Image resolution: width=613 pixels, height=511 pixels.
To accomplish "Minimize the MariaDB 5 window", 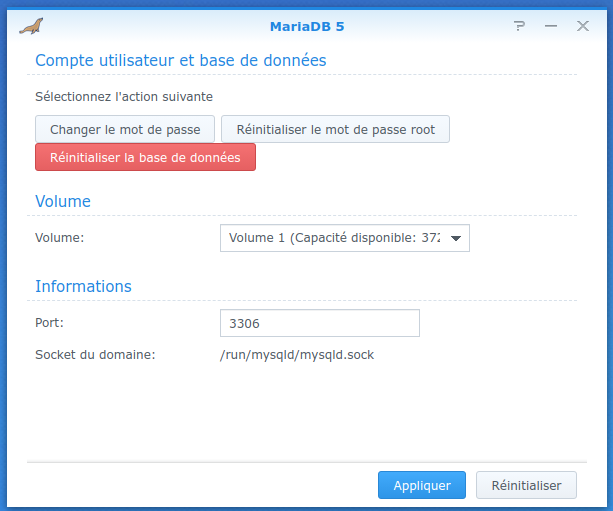I will click(x=551, y=26).
